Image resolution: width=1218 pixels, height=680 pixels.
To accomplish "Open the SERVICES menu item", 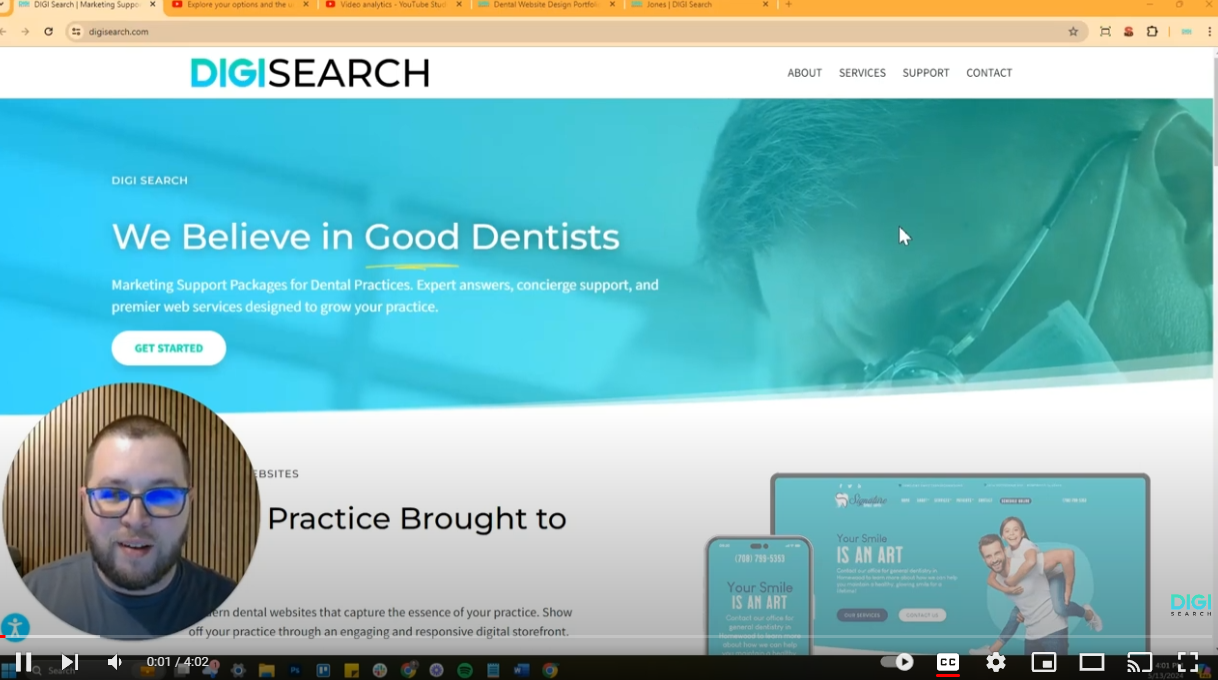I will click(862, 73).
